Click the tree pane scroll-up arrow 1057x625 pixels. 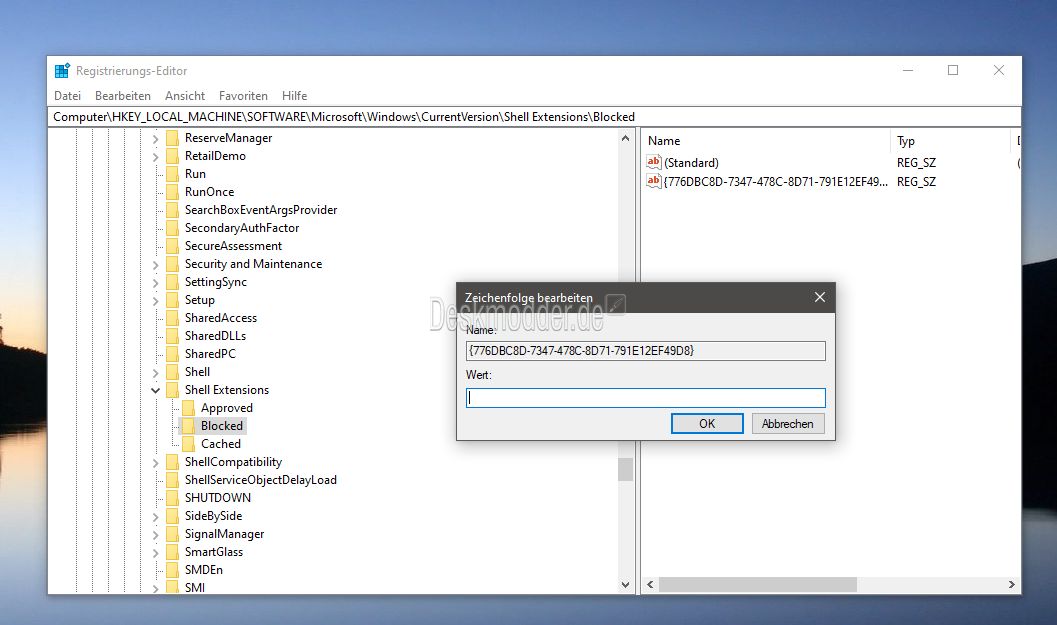[x=625, y=138]
